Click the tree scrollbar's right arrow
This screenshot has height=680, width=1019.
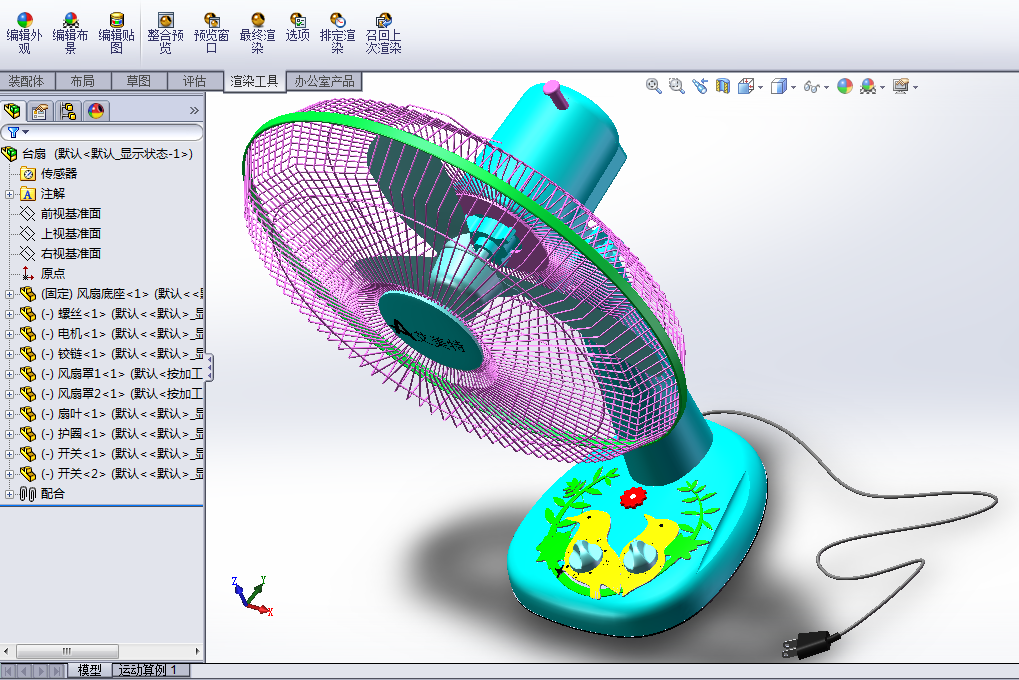click(198, 651)
